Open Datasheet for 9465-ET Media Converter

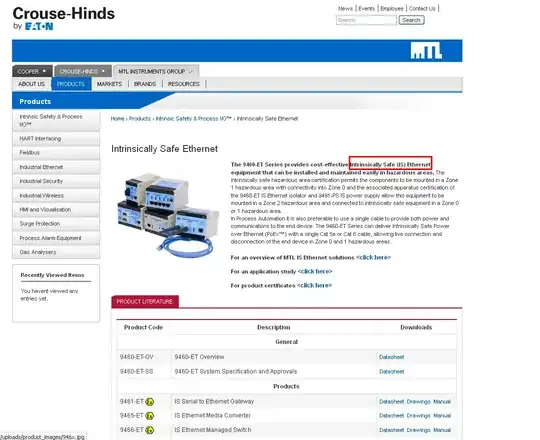click(x=392, y=416)
